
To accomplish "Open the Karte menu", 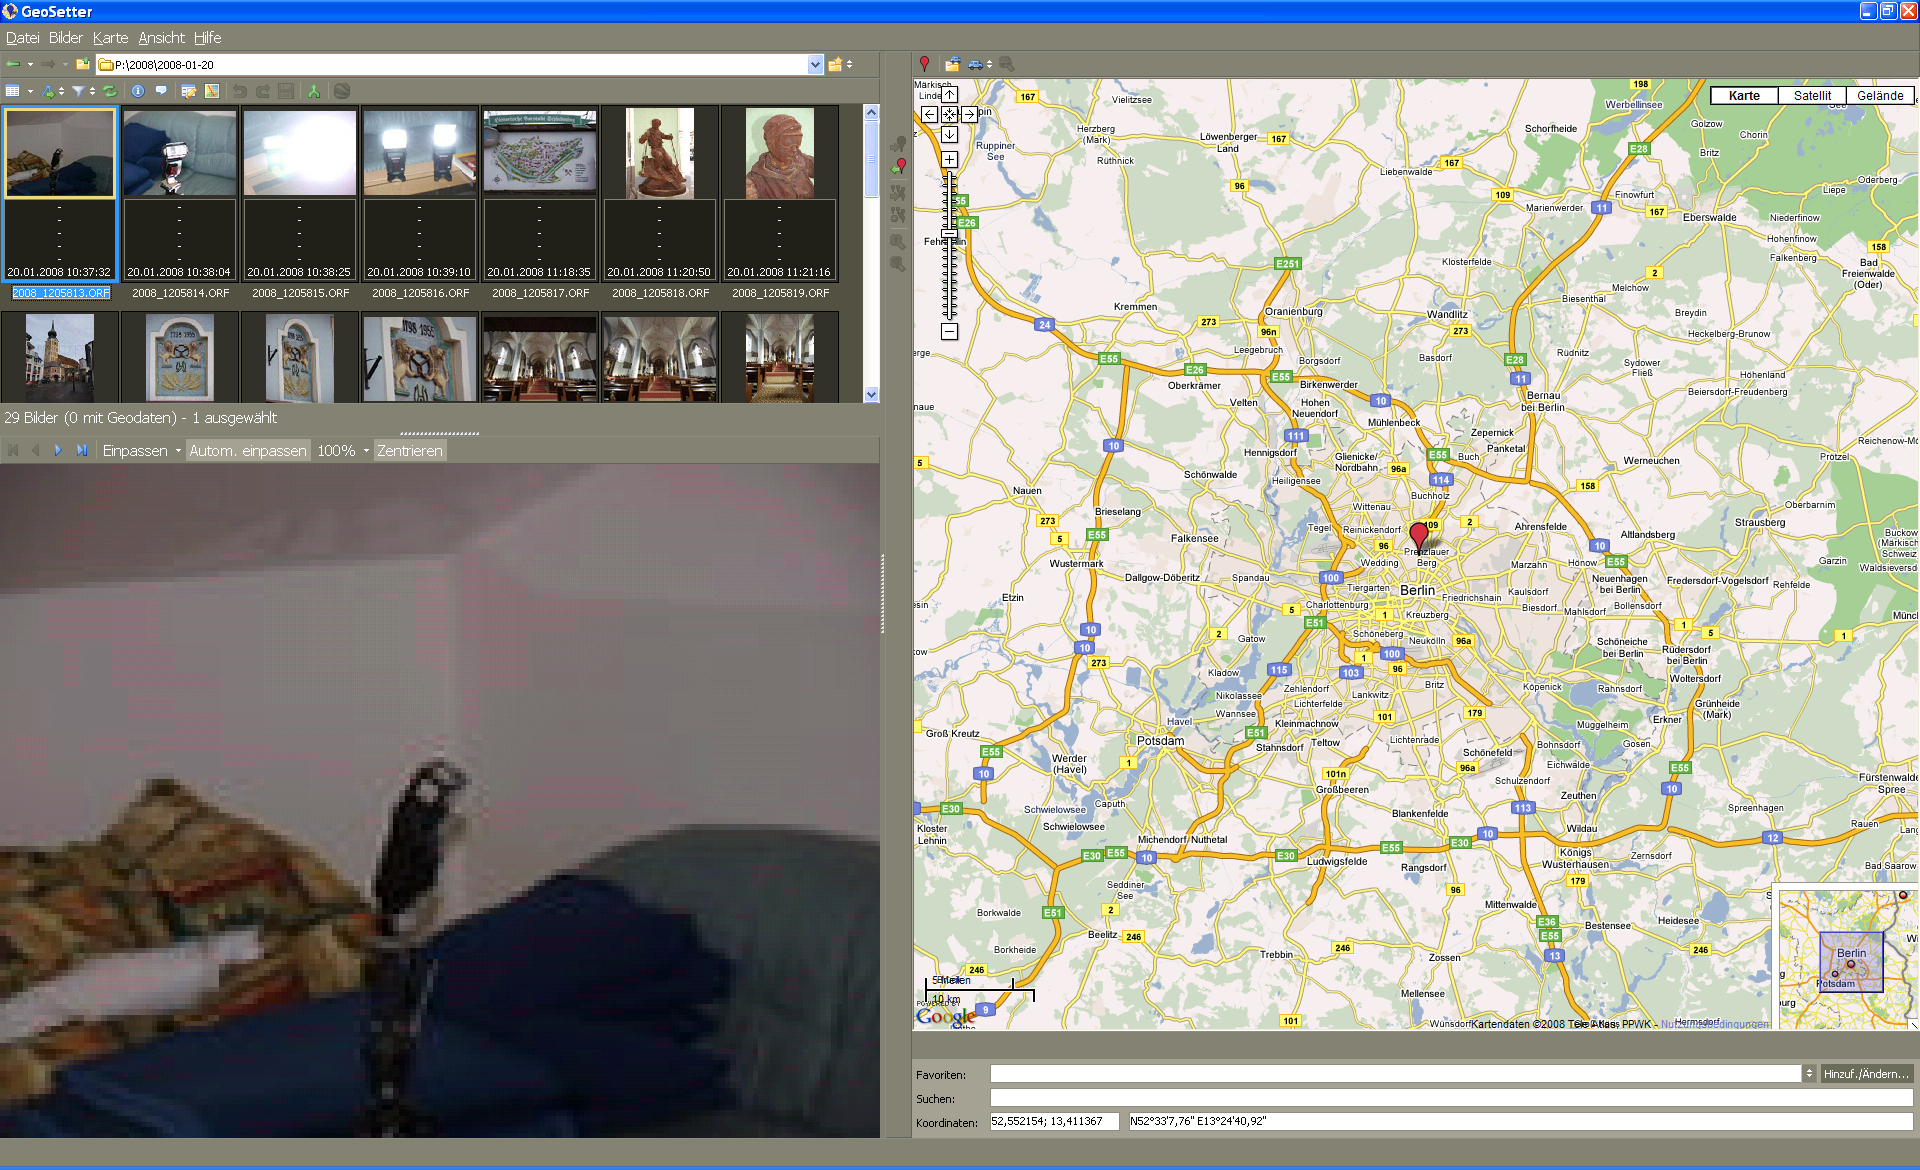I will [x=110, y=38].
